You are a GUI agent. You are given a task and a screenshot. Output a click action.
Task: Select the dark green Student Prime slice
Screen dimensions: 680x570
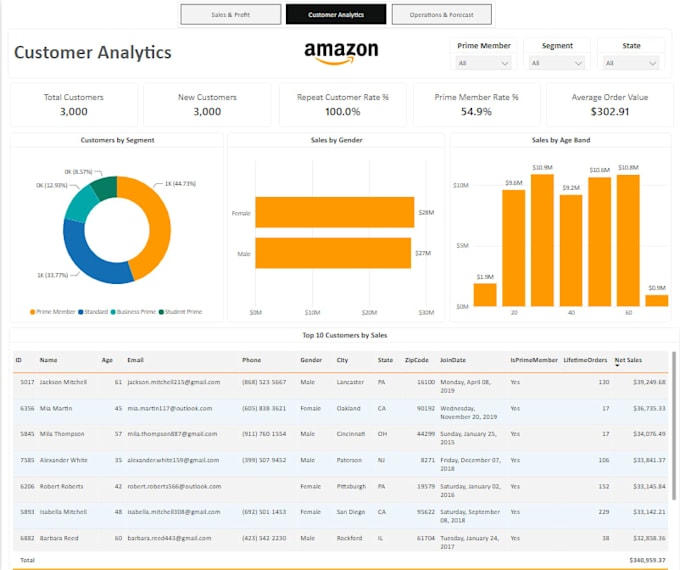pyautogui.click(x=105, y=187)
